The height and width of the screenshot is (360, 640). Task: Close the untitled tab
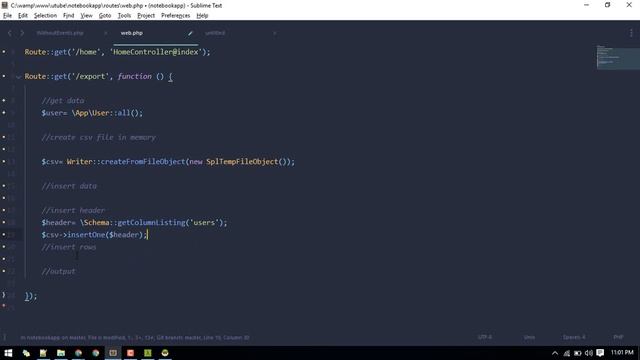pos(274,33)
